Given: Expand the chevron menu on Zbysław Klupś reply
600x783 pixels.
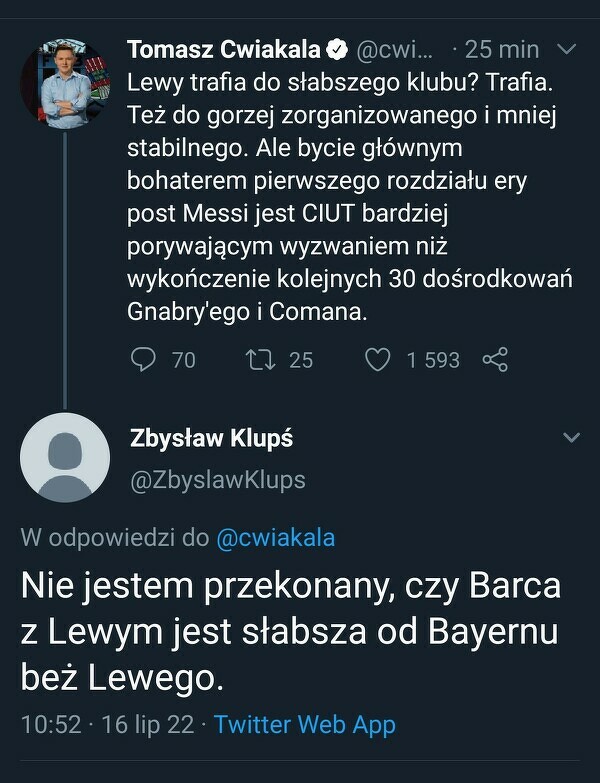Looking at the screenshot, I should pyautogui.click(x=571, y=438).
